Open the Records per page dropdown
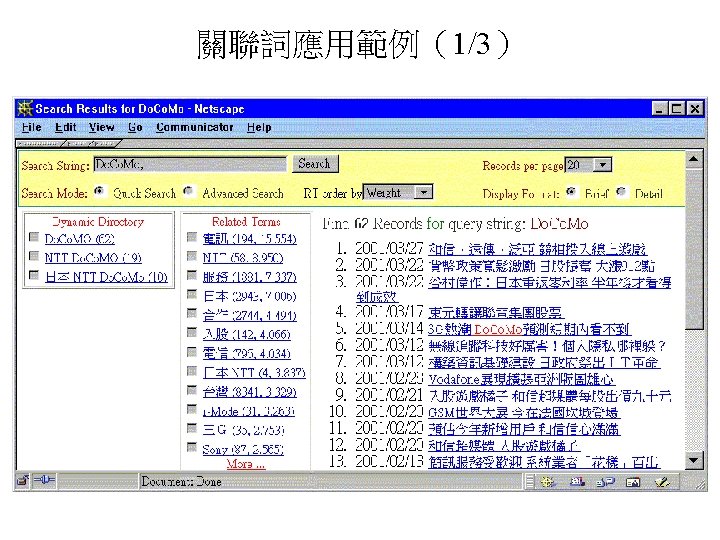Viewport: 720px width, 540px height. (x=603, y=164)
